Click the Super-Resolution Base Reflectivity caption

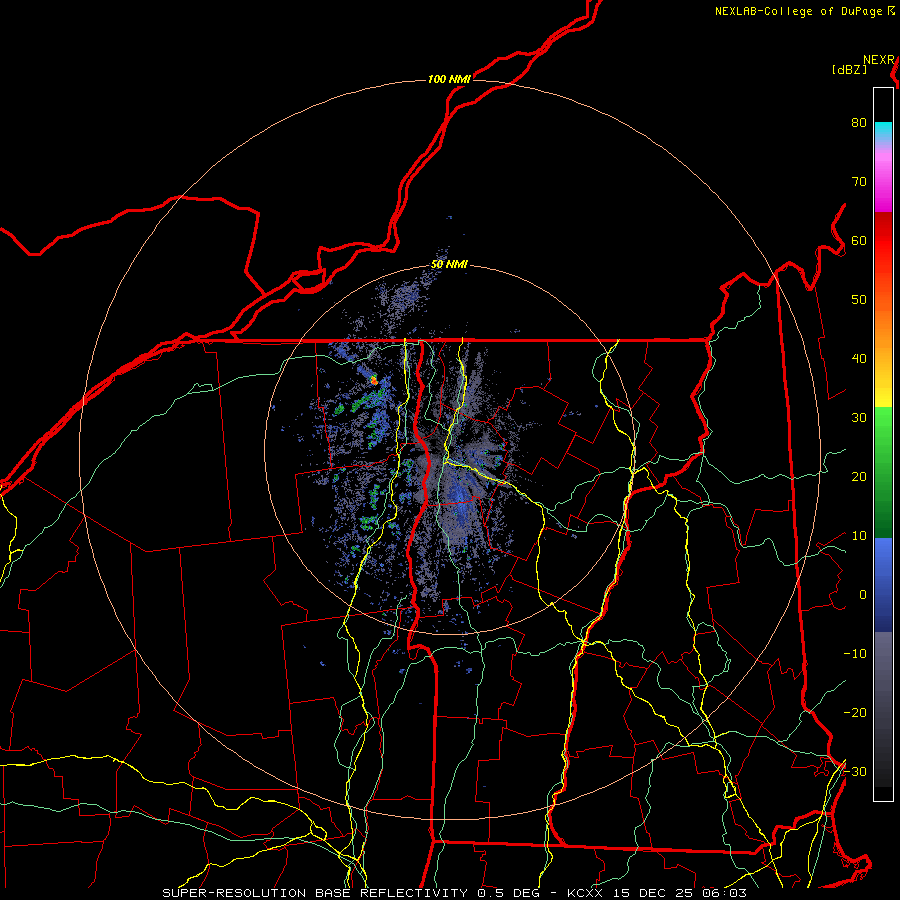tap(455, 893)
